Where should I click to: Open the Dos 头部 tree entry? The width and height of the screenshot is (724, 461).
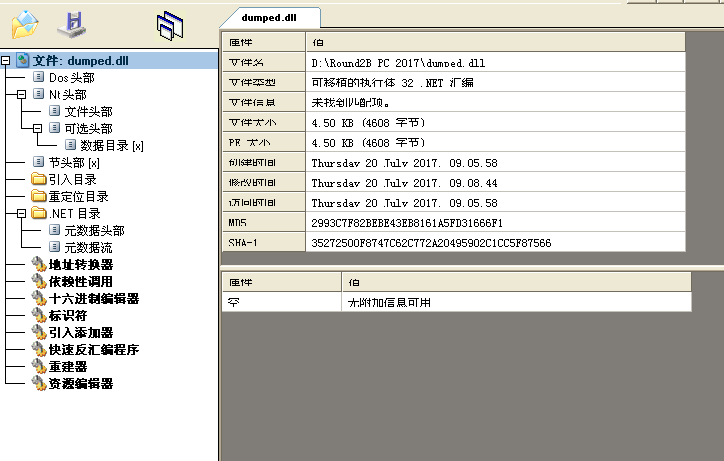click(72, 77)
